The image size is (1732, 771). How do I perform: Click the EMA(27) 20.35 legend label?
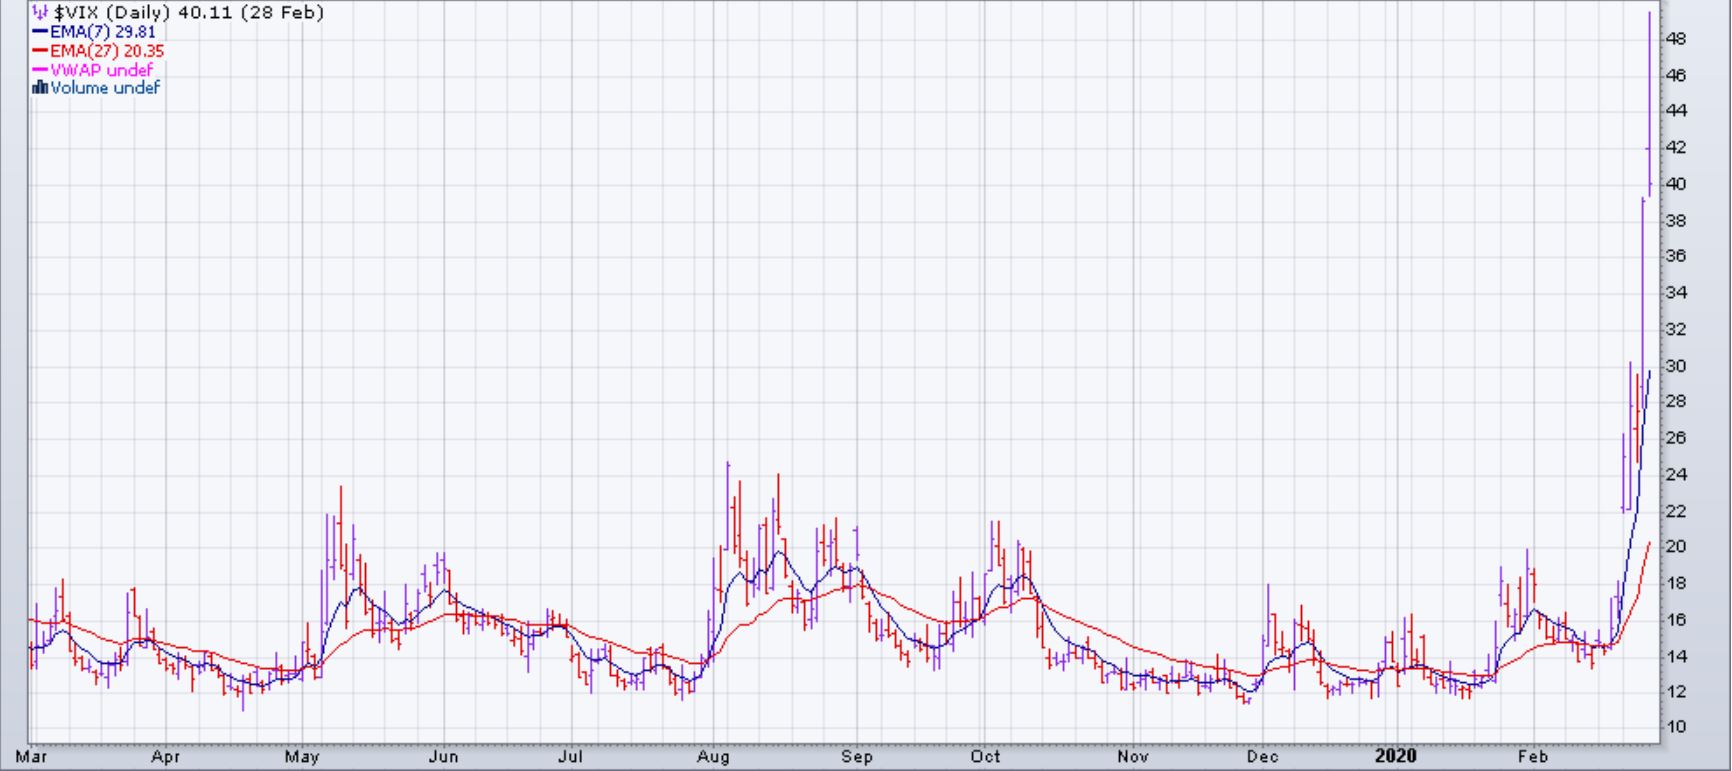tap(107, 51)
